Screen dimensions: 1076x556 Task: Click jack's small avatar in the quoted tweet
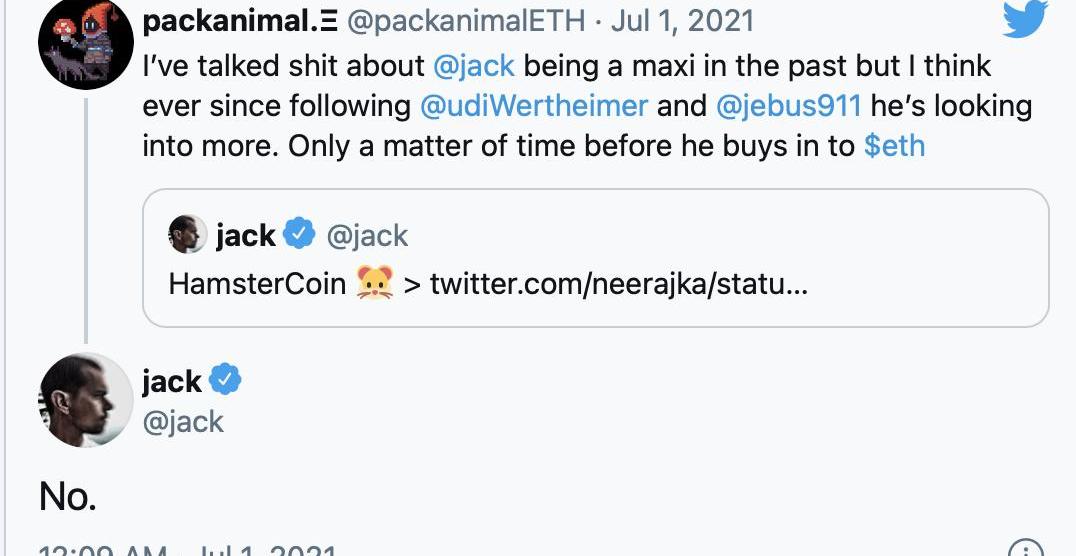click(x=188, y=235)
